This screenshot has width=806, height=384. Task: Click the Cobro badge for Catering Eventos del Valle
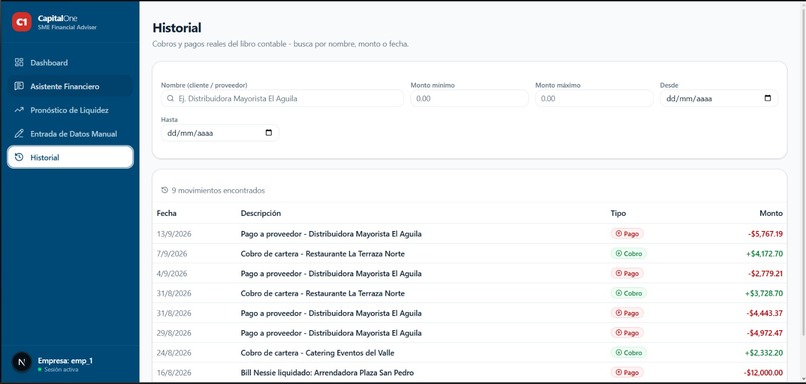pyautogui.click(x=629, y=353)
